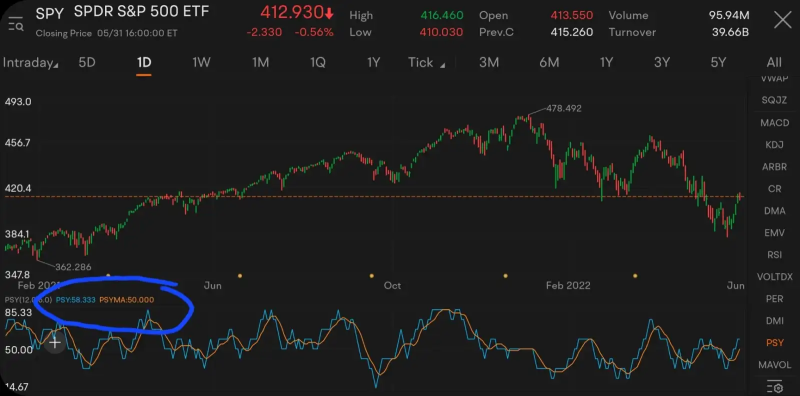Enable the DMA indicator
The width and height of the screenshot is (800, 396).
coord(774,211)
